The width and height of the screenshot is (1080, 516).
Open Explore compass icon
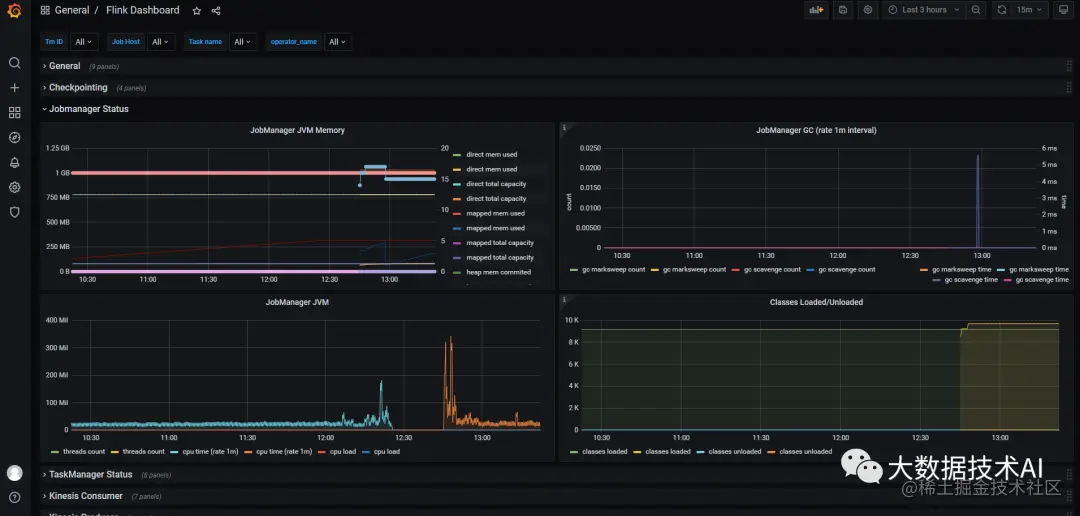(x=14, y=137)
